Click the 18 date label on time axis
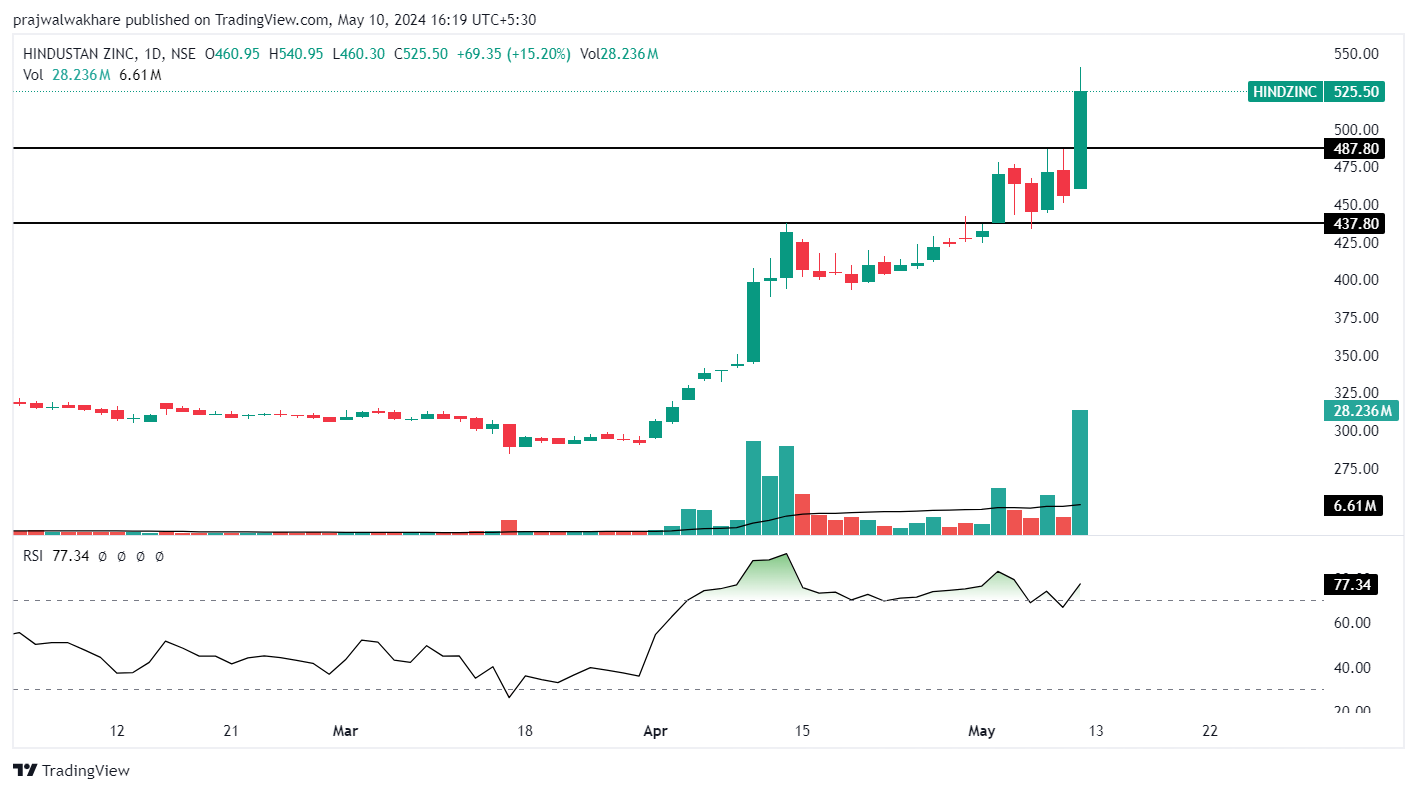Viewport: 1417px width, 792px height. tap(525, 731)
